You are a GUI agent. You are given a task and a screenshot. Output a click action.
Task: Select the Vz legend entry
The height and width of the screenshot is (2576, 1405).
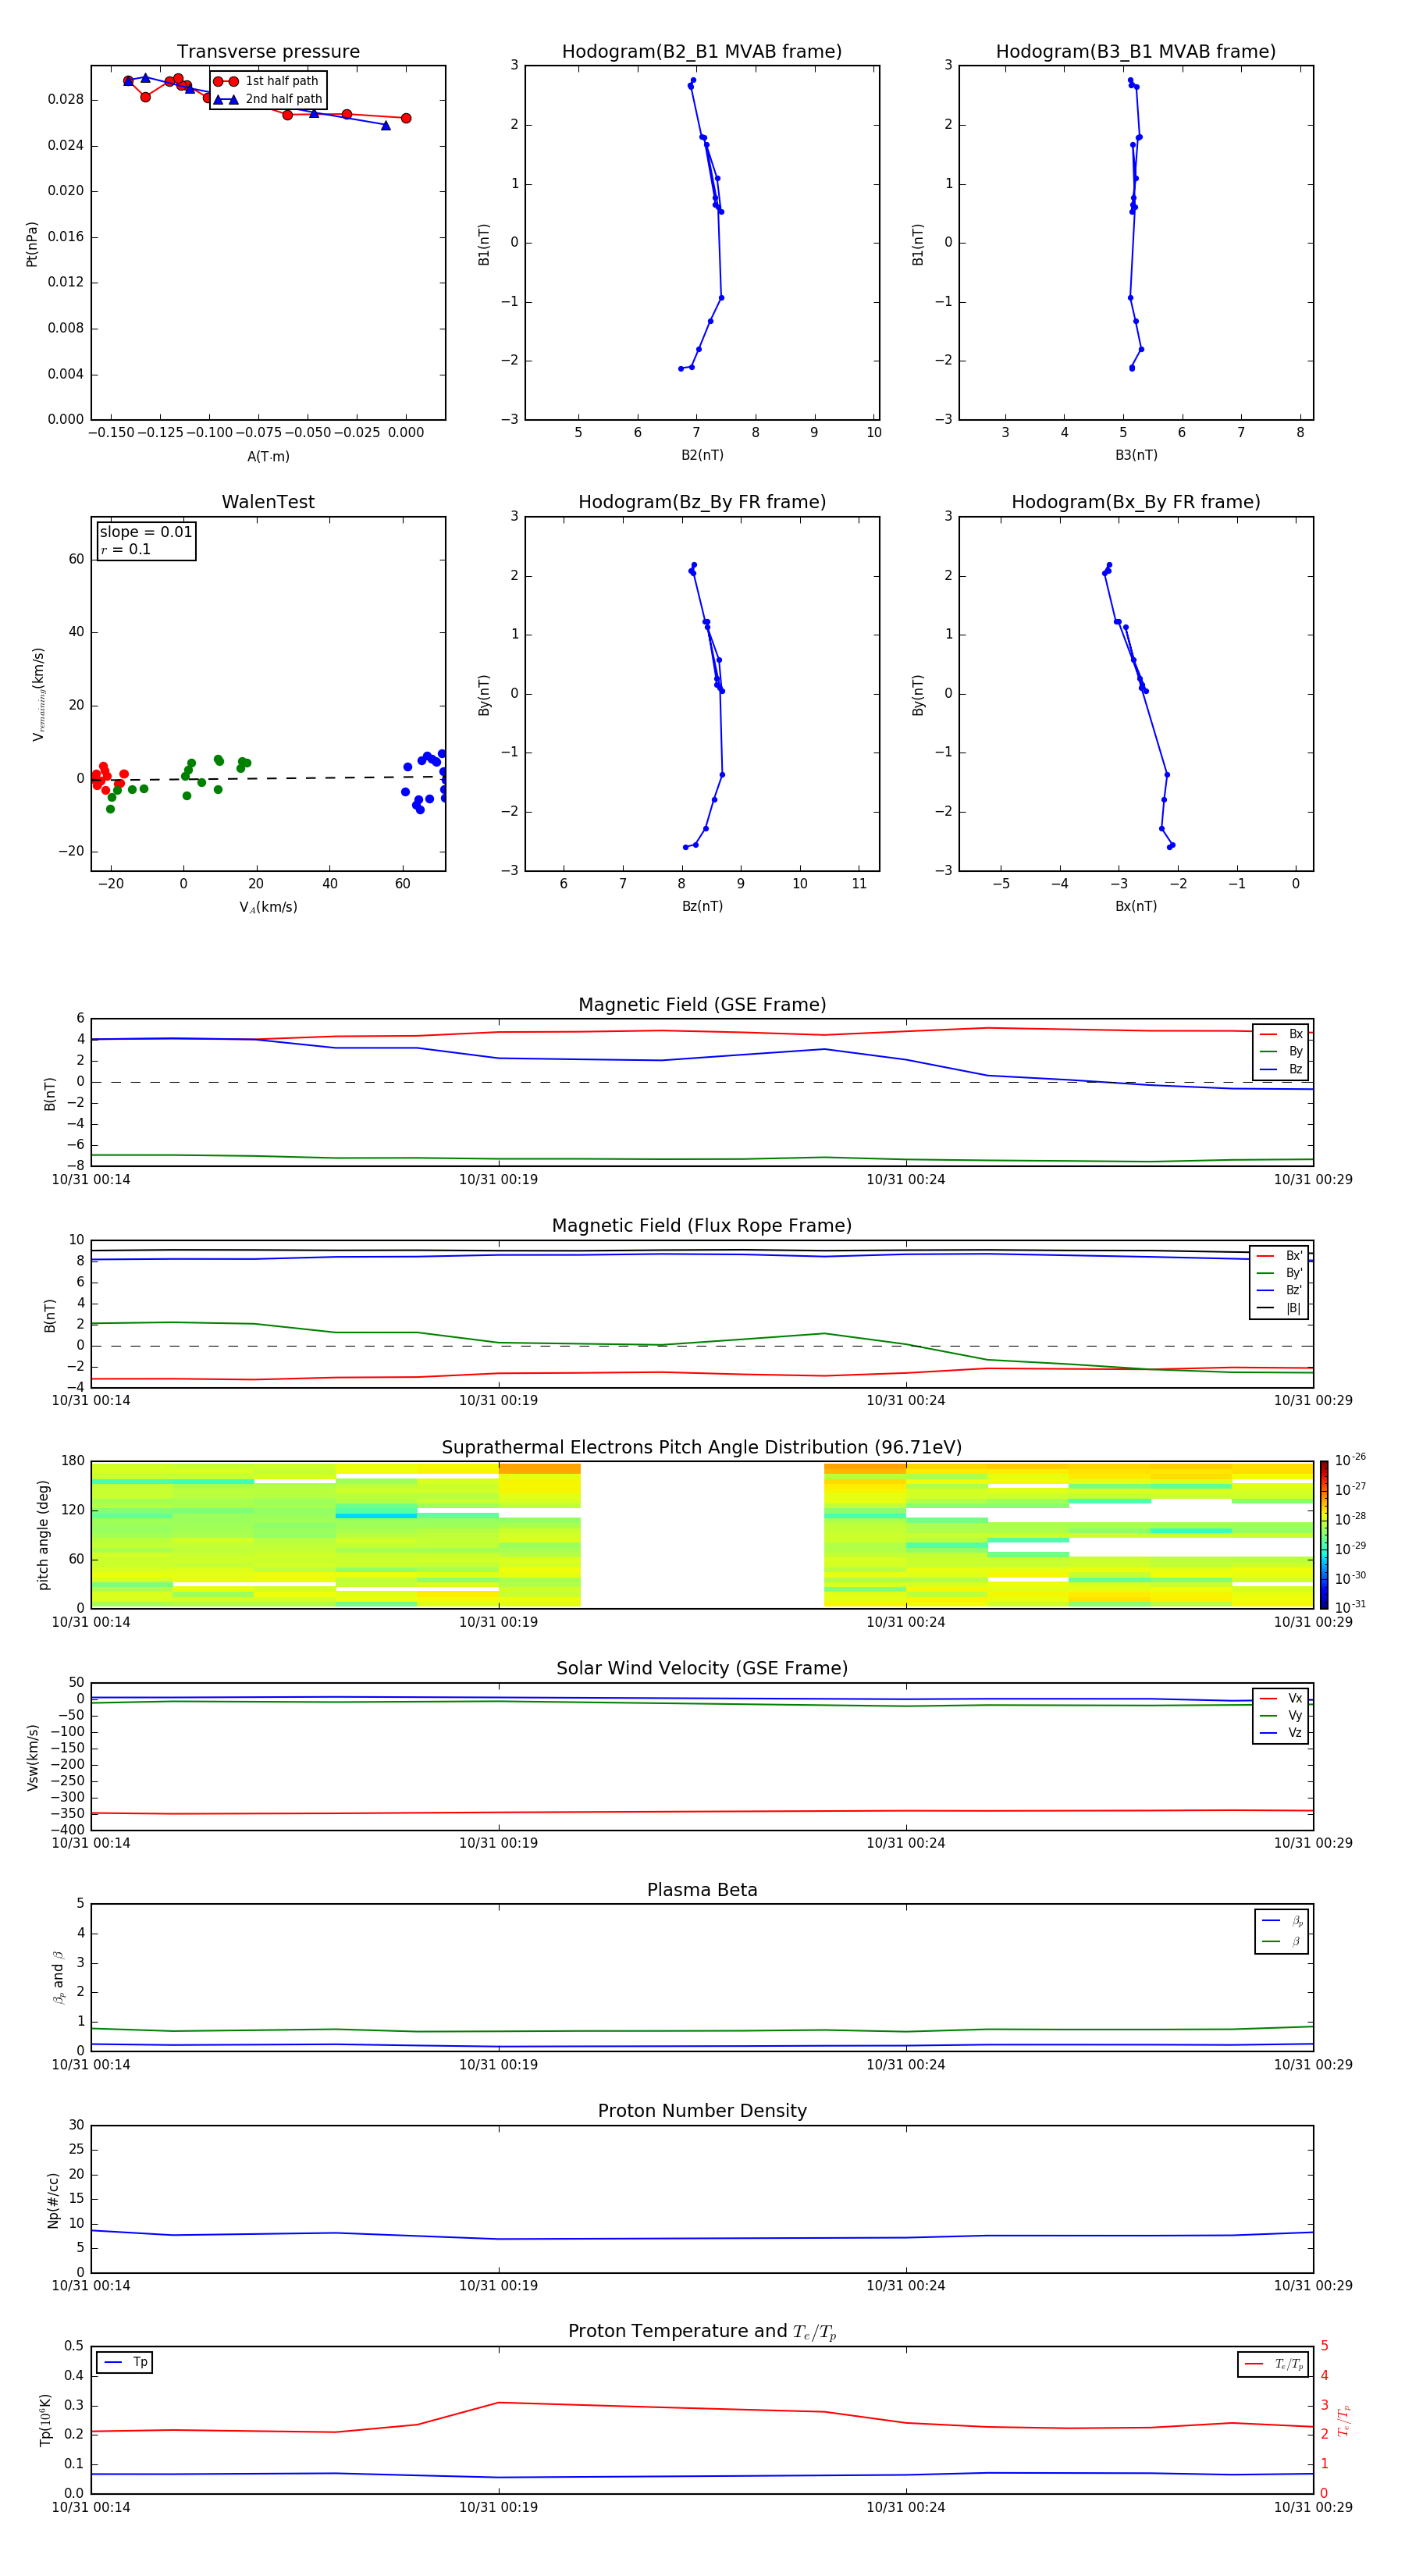pyautogui.click(x=1281, y=1733)
